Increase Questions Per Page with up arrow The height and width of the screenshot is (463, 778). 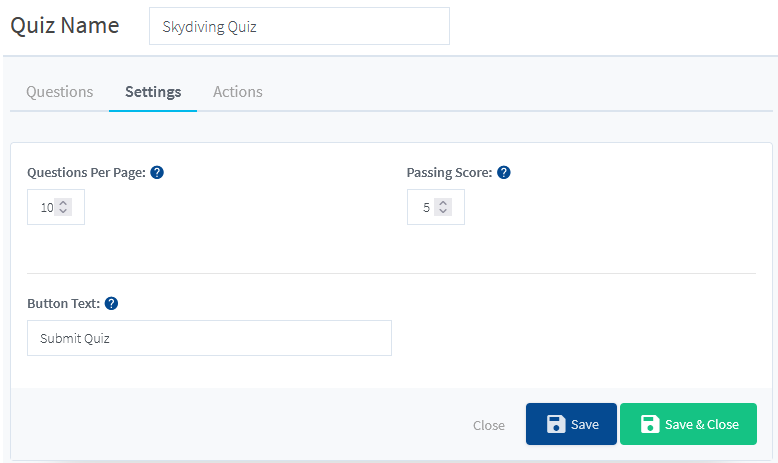pyautogui.click(x=63, y=202)
